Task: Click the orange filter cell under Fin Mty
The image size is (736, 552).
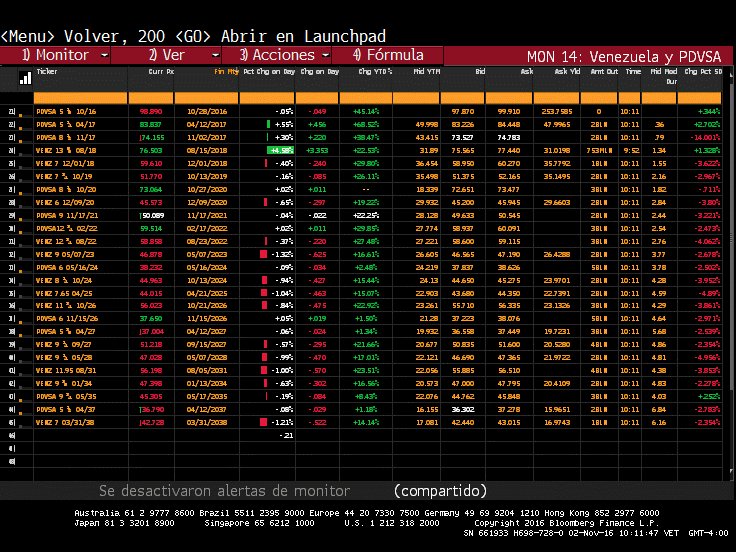Action: click(206, 98)
